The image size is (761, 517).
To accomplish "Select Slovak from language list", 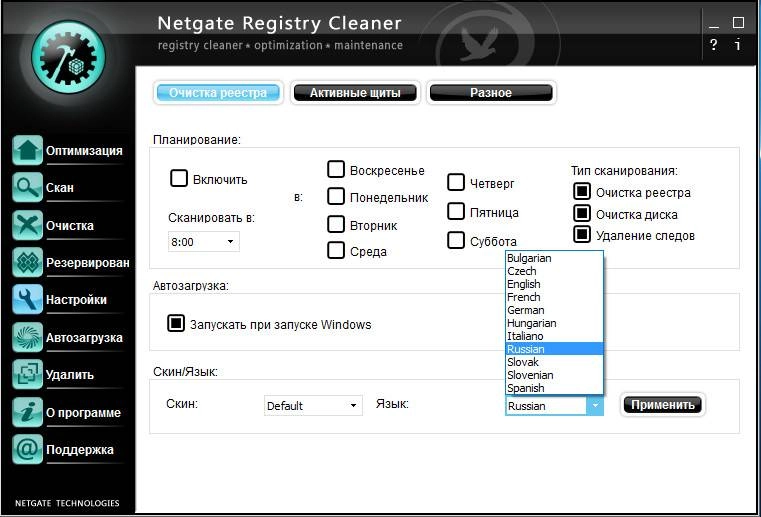I will (554, 362).
